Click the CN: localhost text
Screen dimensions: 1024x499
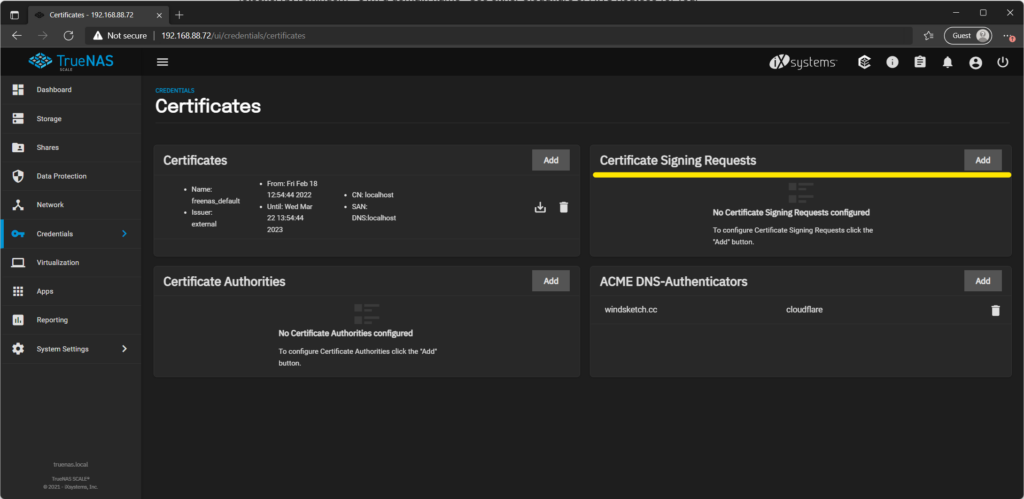374,195
